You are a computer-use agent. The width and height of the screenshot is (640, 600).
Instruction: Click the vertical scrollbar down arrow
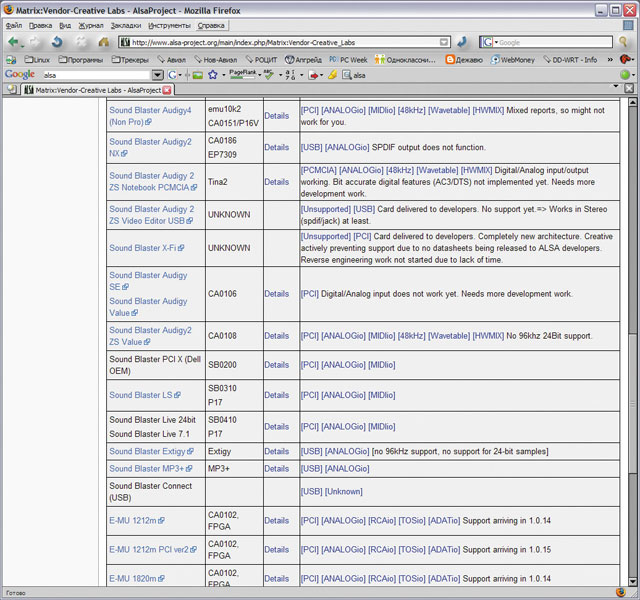(632, 582)
